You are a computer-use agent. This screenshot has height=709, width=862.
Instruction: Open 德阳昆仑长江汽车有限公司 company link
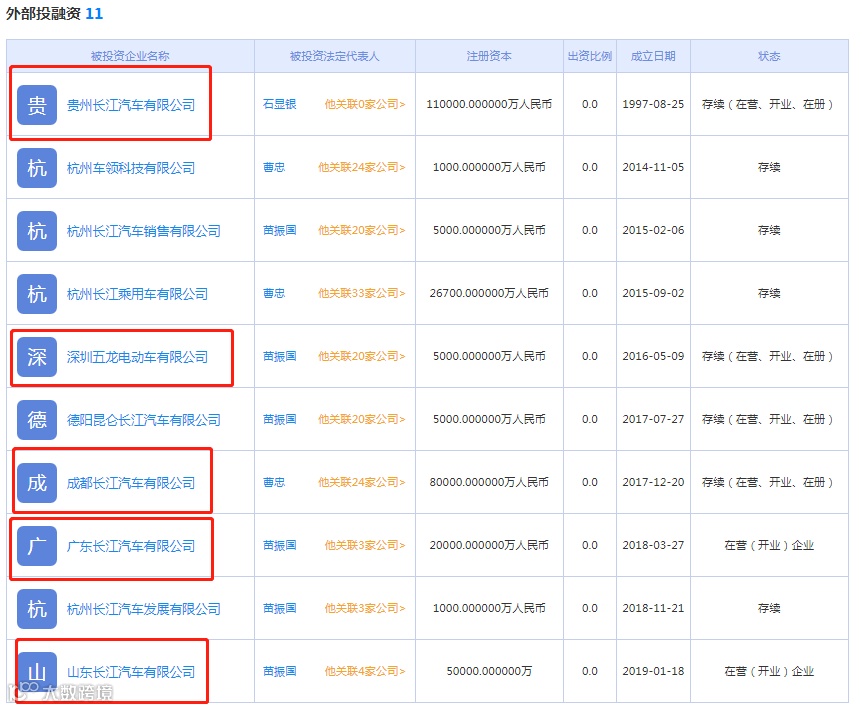coord(143,420)
